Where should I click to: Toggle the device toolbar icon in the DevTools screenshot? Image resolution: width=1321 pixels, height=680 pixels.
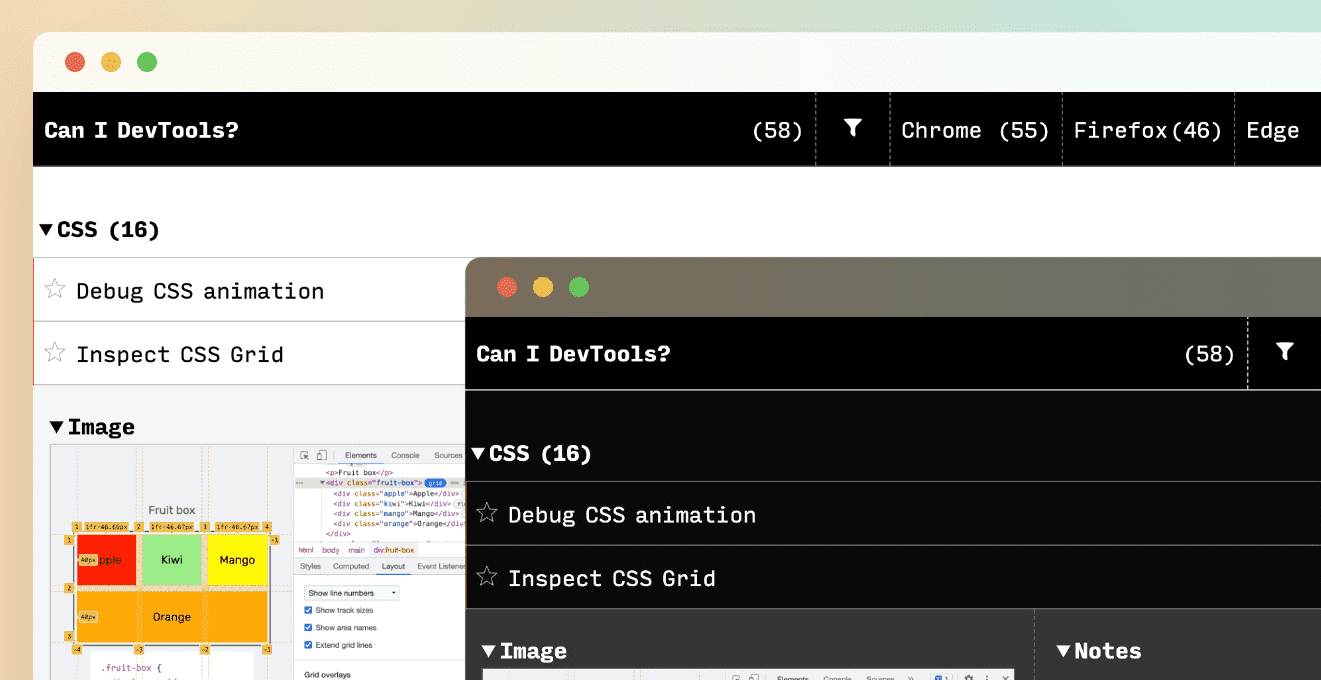pyautogui.click(x=322, y=455)
